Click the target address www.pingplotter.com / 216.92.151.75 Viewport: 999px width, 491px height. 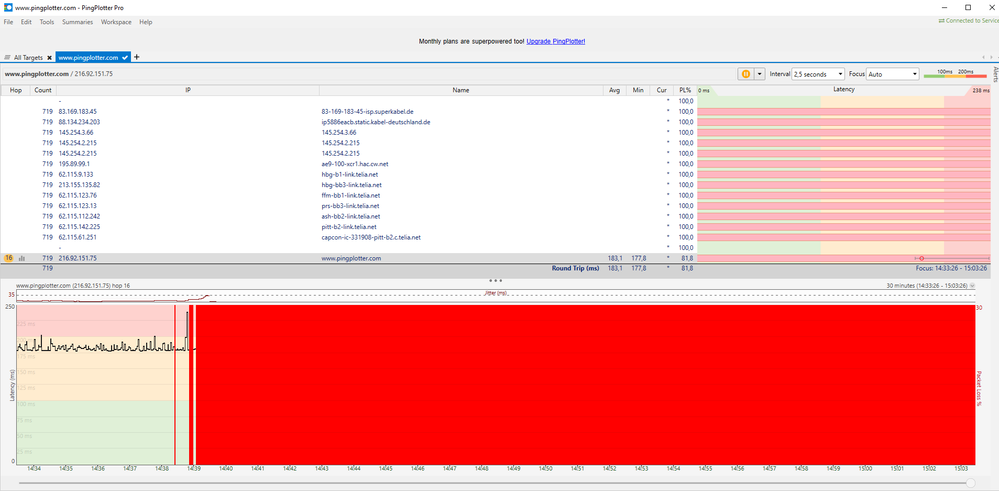click(x=59, y=74)
